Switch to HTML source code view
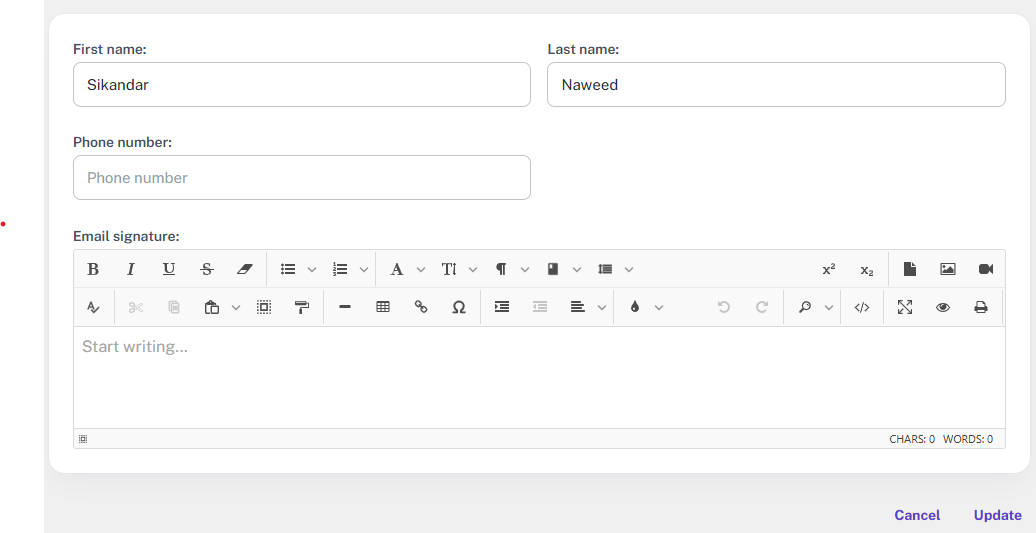 862,307
